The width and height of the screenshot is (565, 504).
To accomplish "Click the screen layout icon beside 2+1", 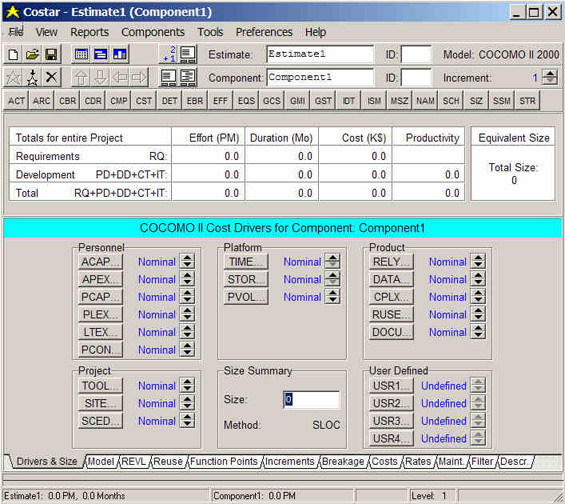I will (188, 54).
